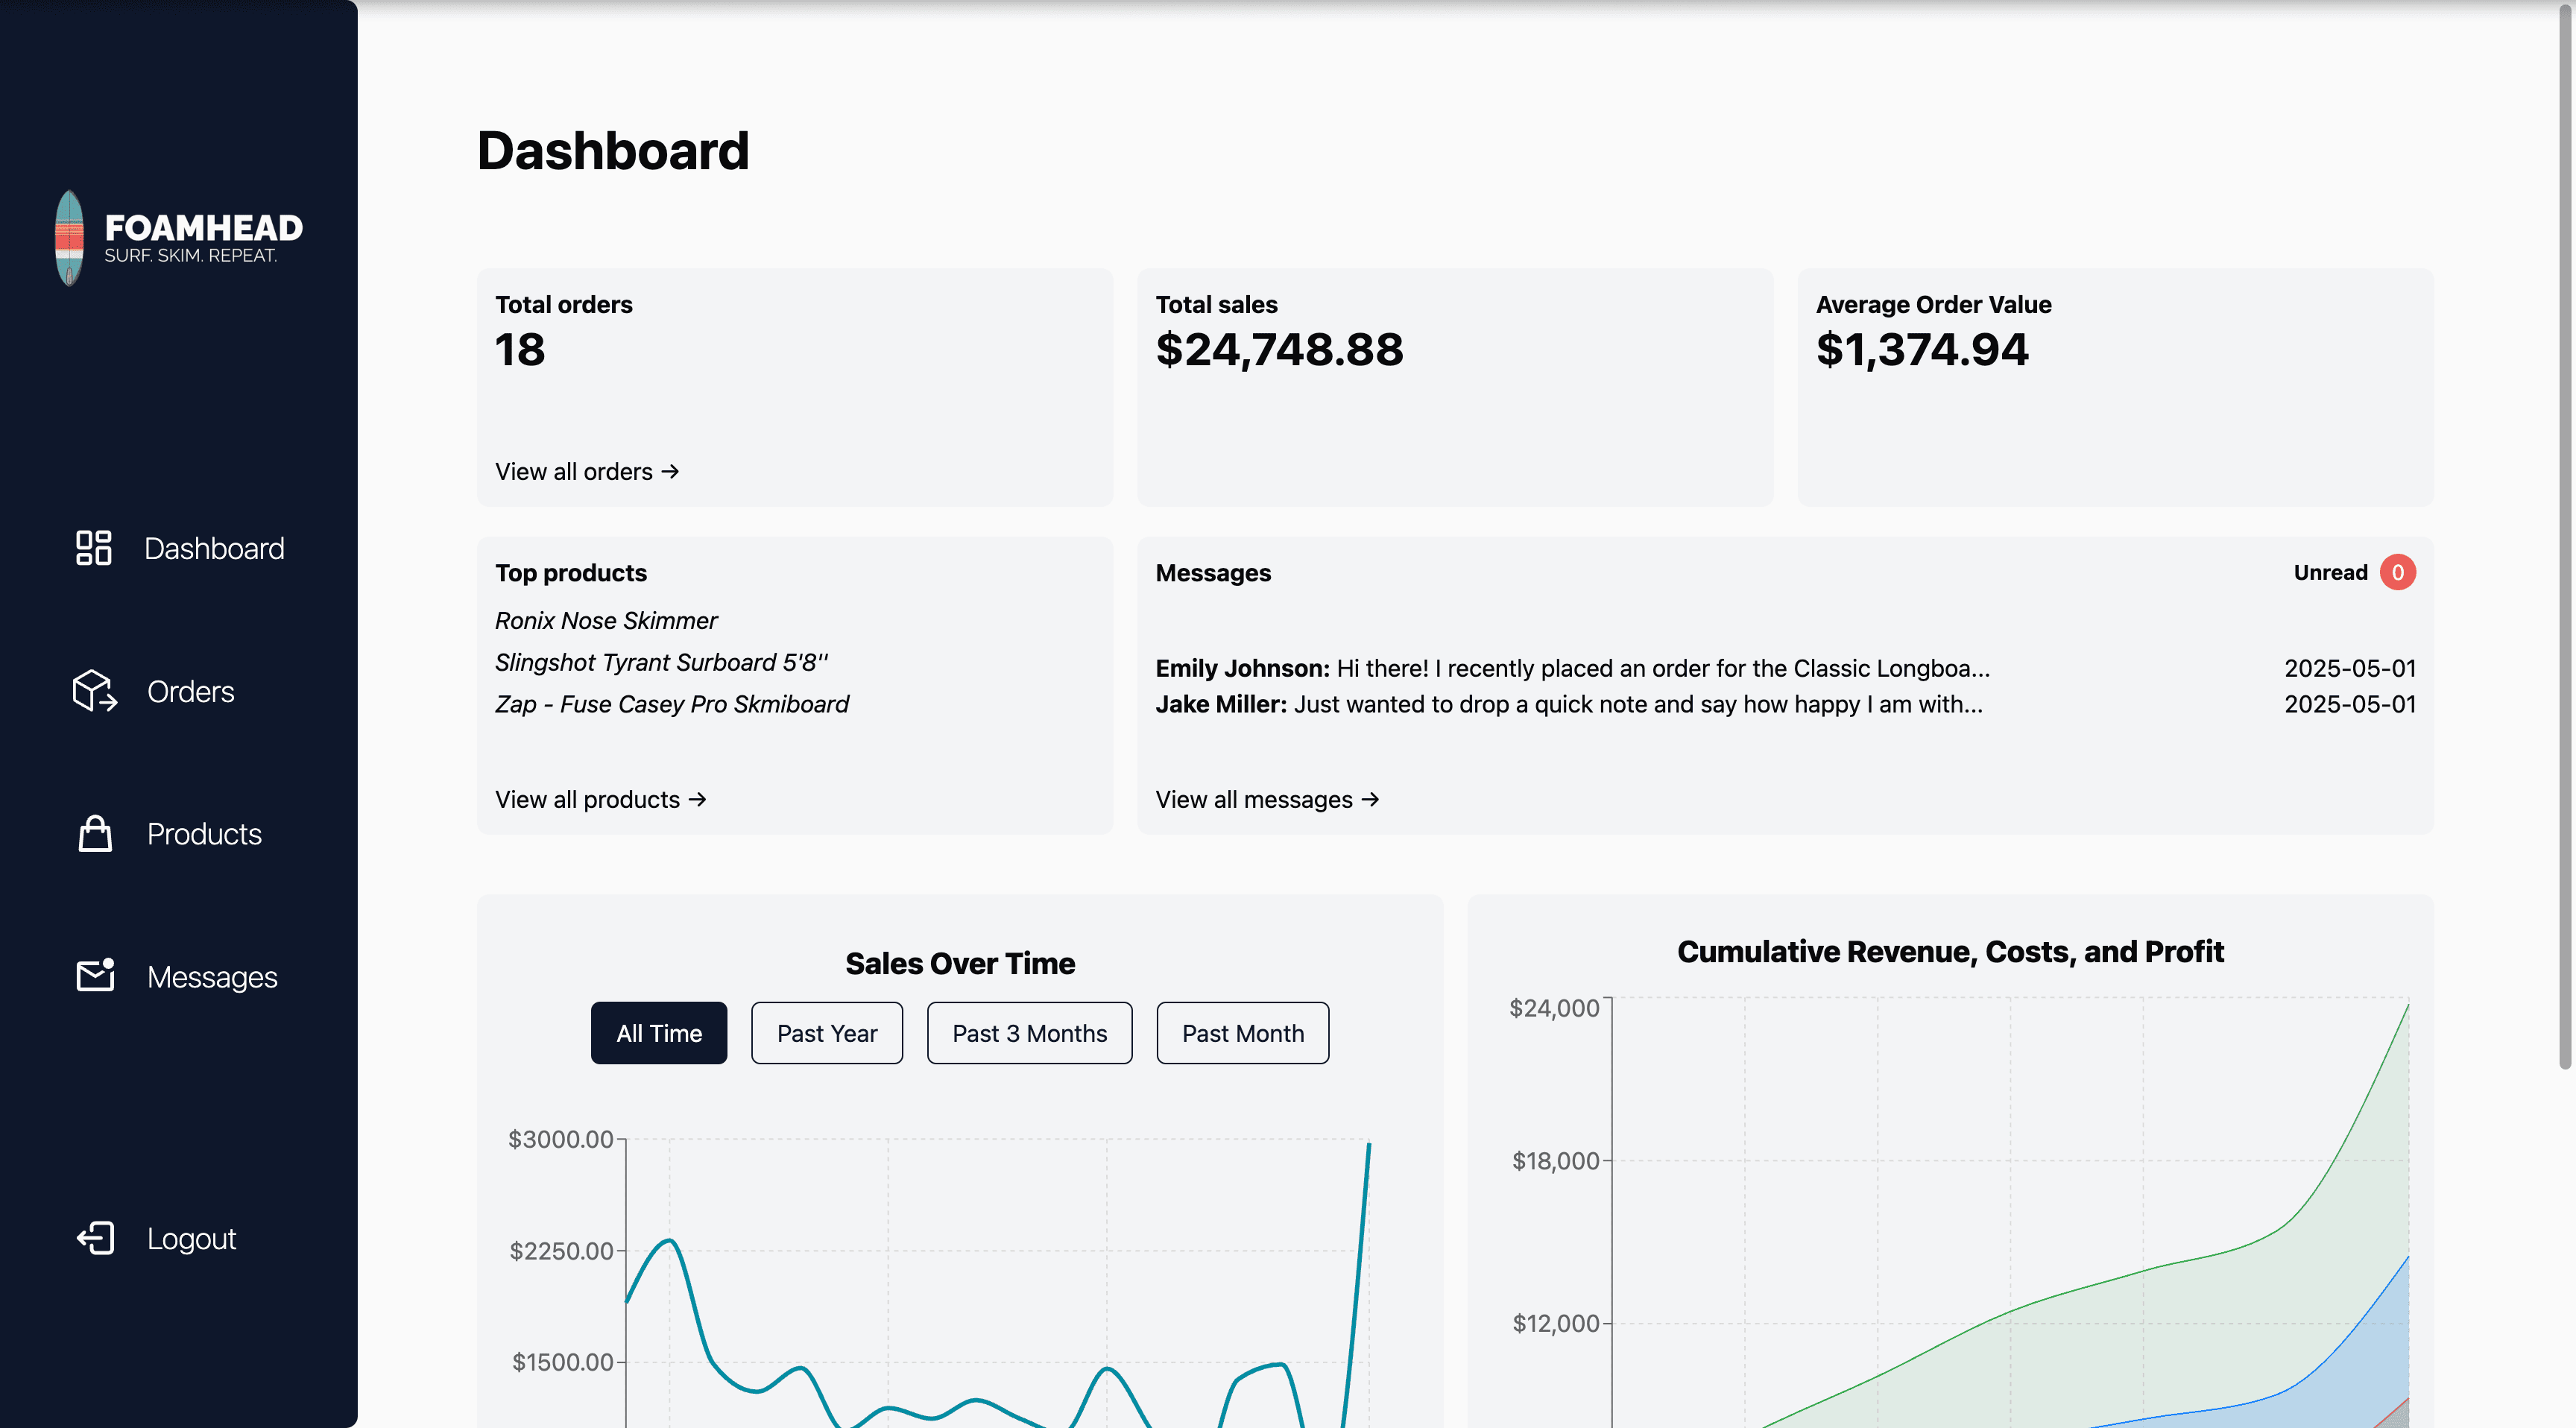Click the Dashboard page heading

(x=613, y=150)
